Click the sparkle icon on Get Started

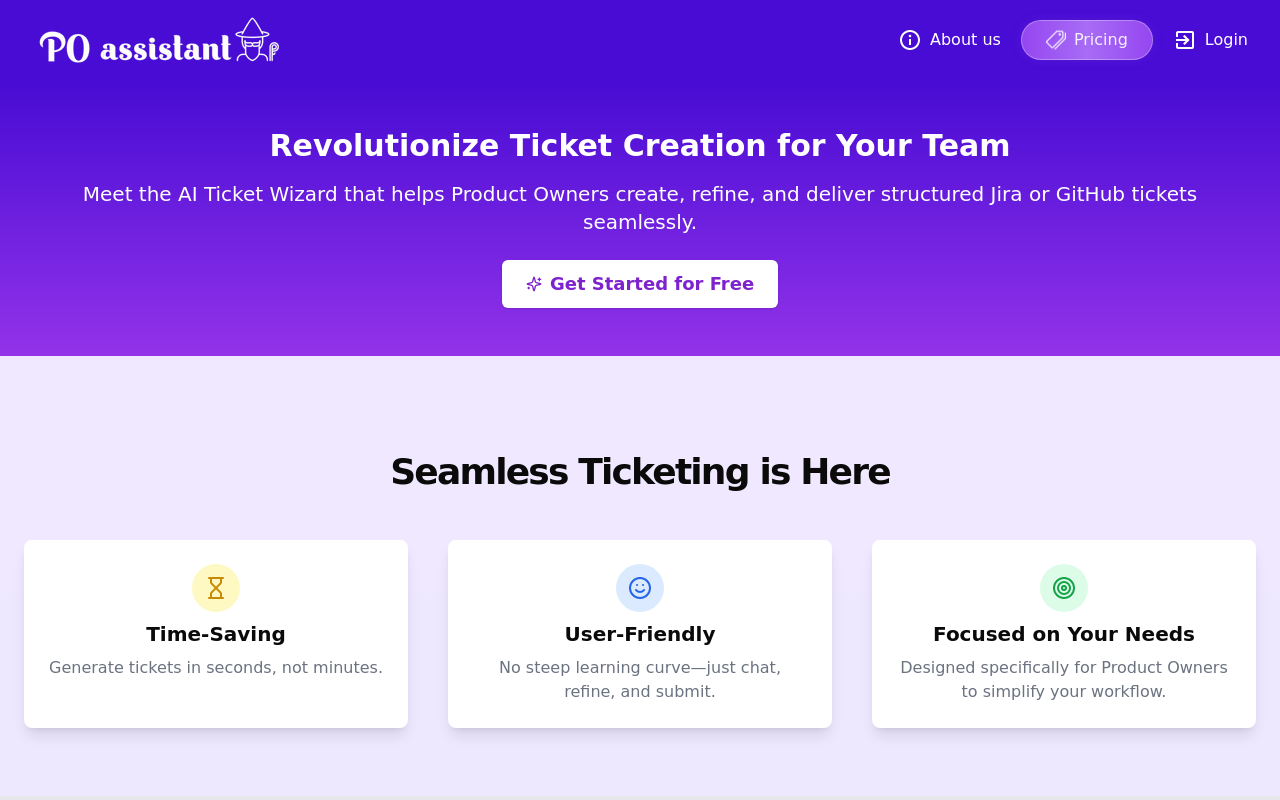[x=534, y=284]
